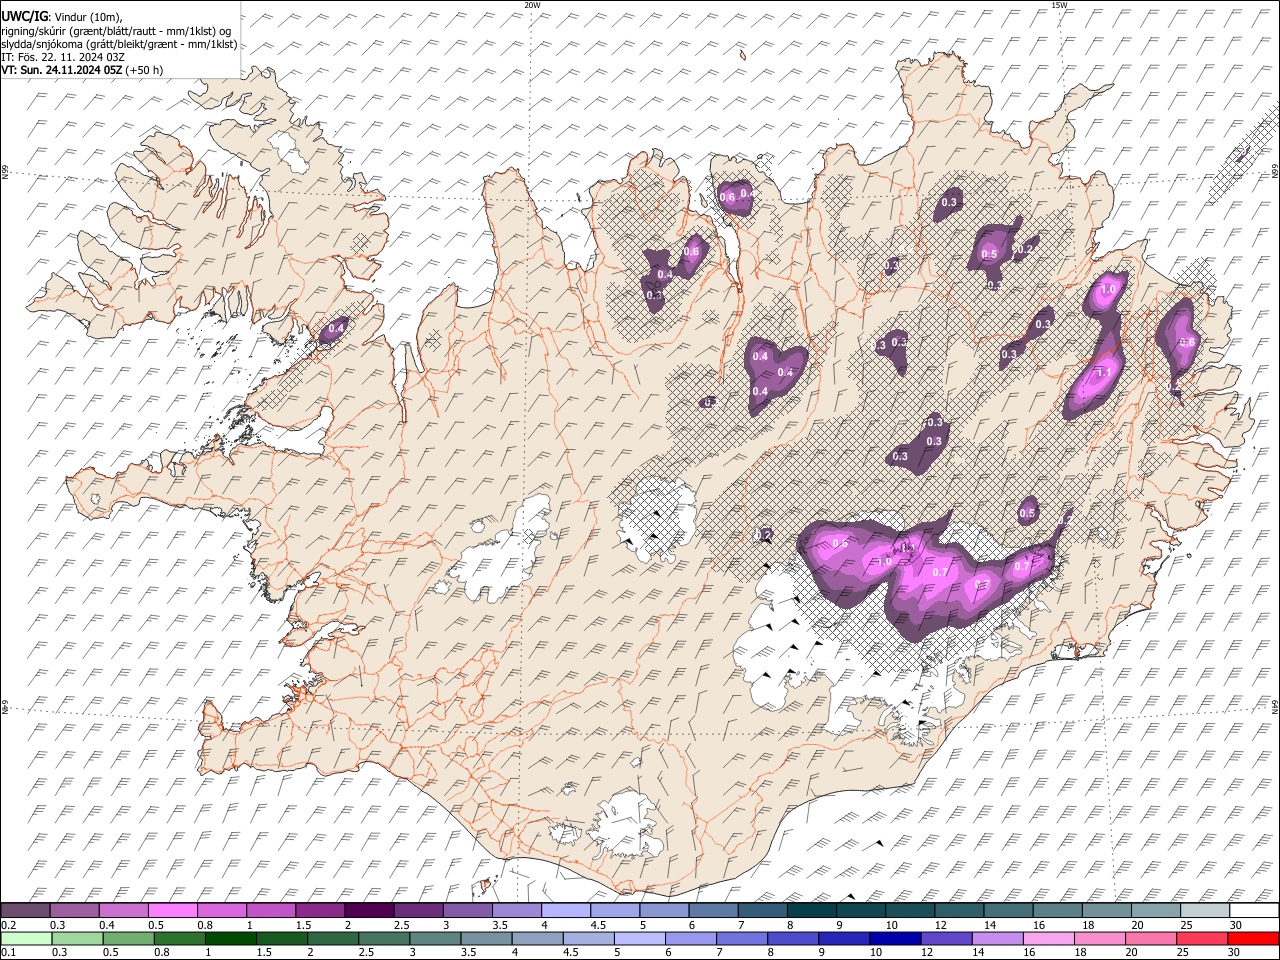This screenshot has width=1280, height=960.
Task: Pick the darkest green 1–1.5 bottom legend swatch
Action: tap(231, 938)
